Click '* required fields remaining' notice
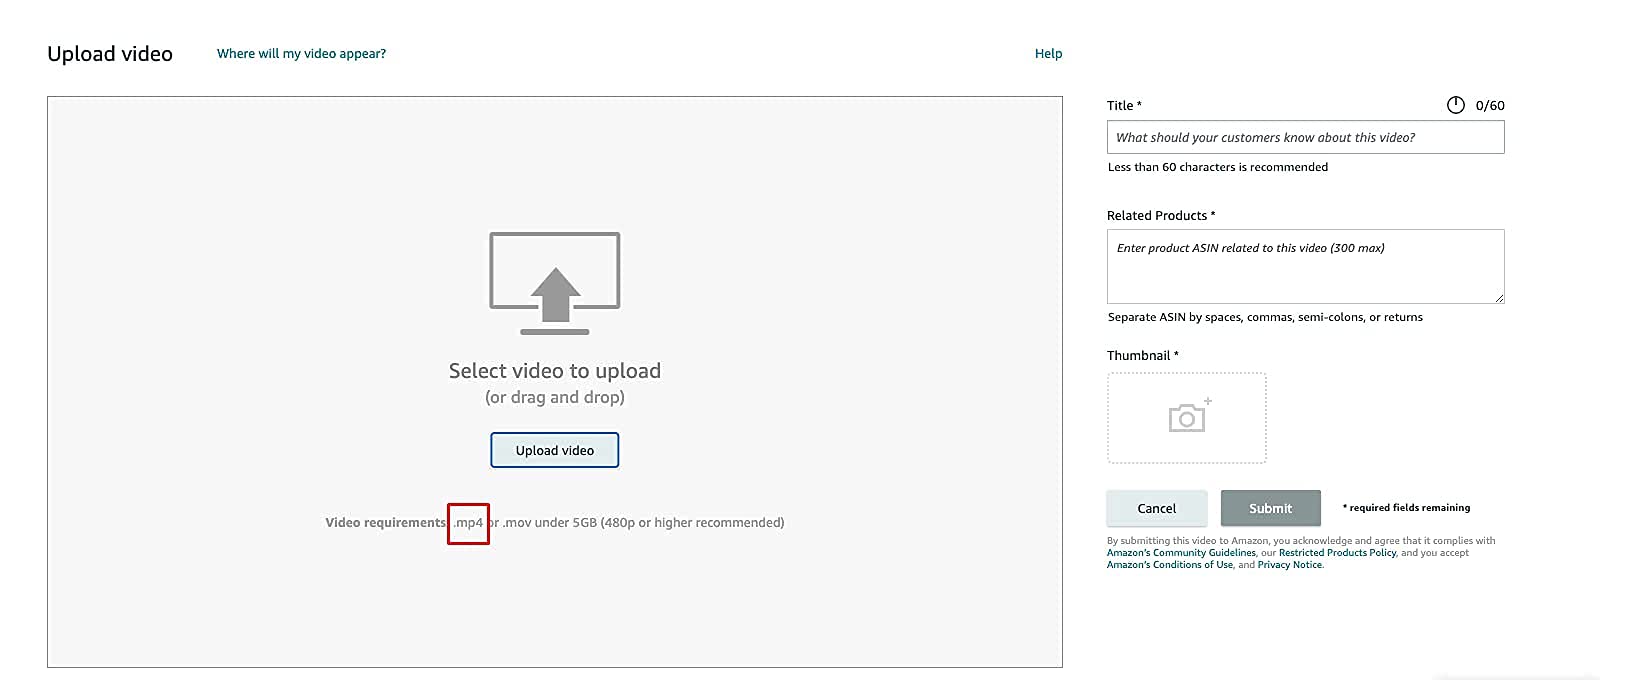The height and width of the screenshot is (680, 1650). tap(1406, 508)
